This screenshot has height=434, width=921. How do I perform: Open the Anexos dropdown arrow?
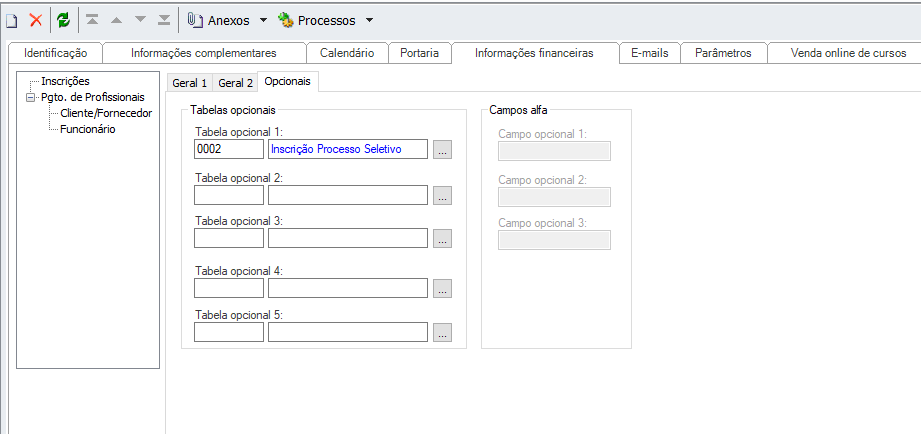(263, 20)
